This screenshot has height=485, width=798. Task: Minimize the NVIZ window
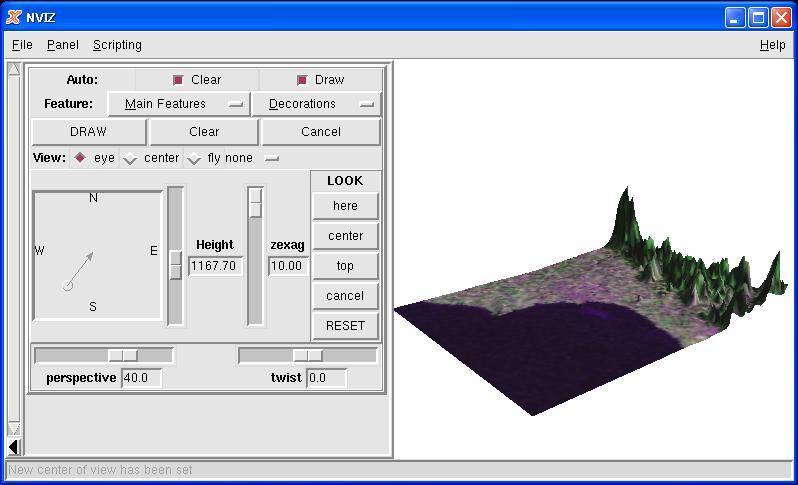tap(735, 18)
